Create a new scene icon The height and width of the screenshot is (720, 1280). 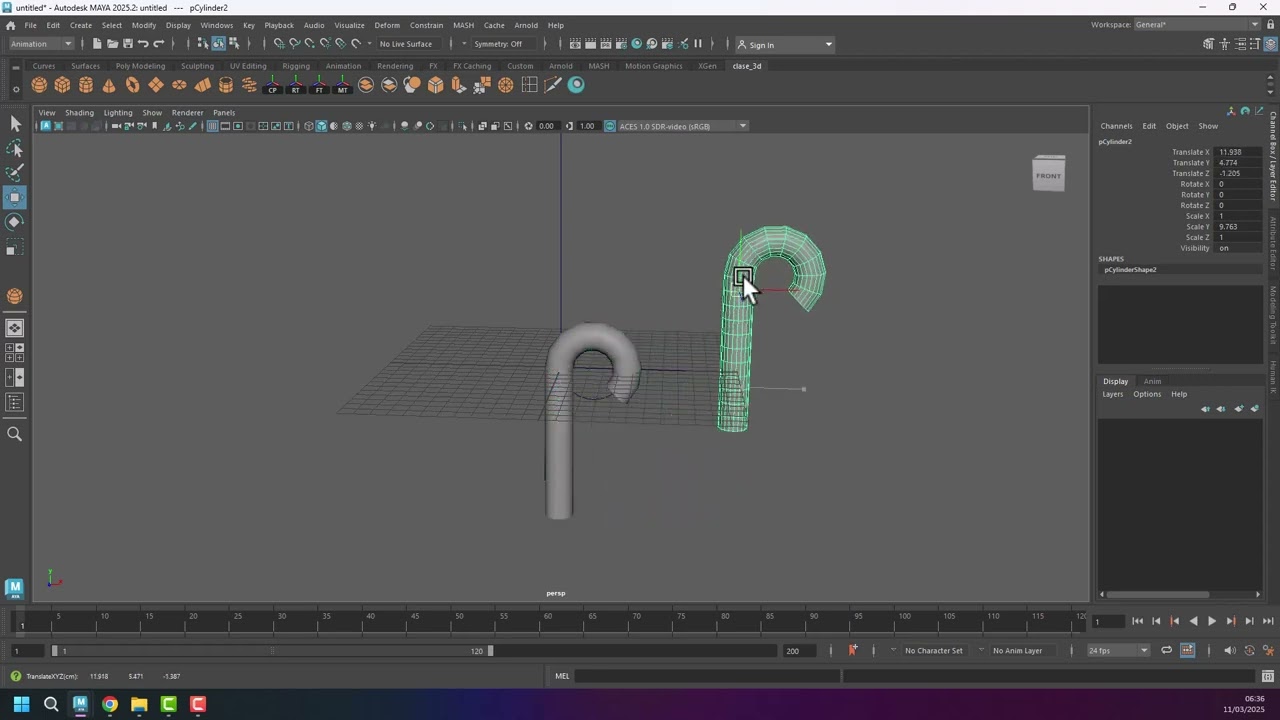[x=97, y=44]
